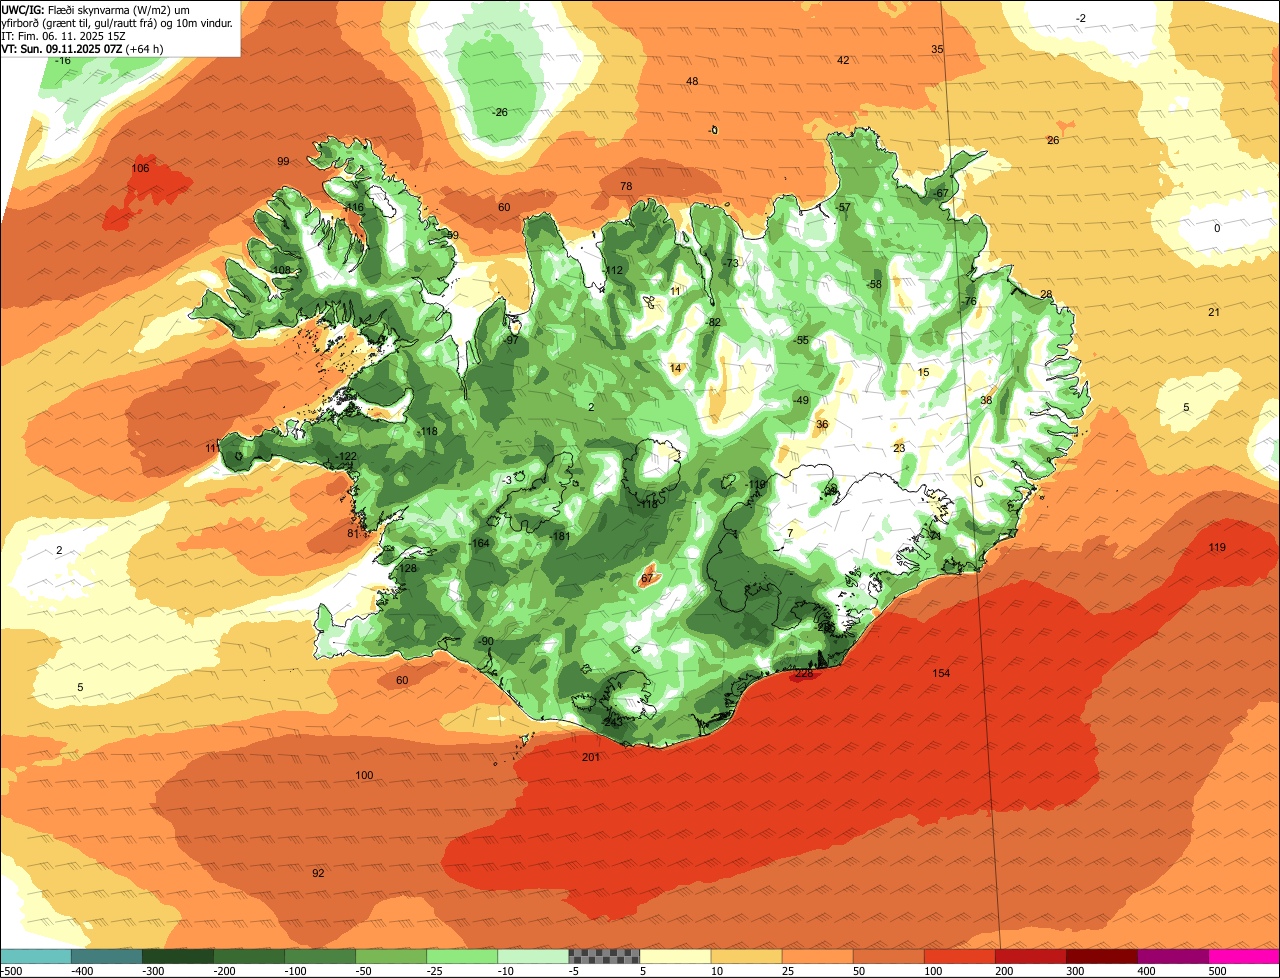Click the map value 81 off the west coast
1280x978 pixels.
pos(352,533)
